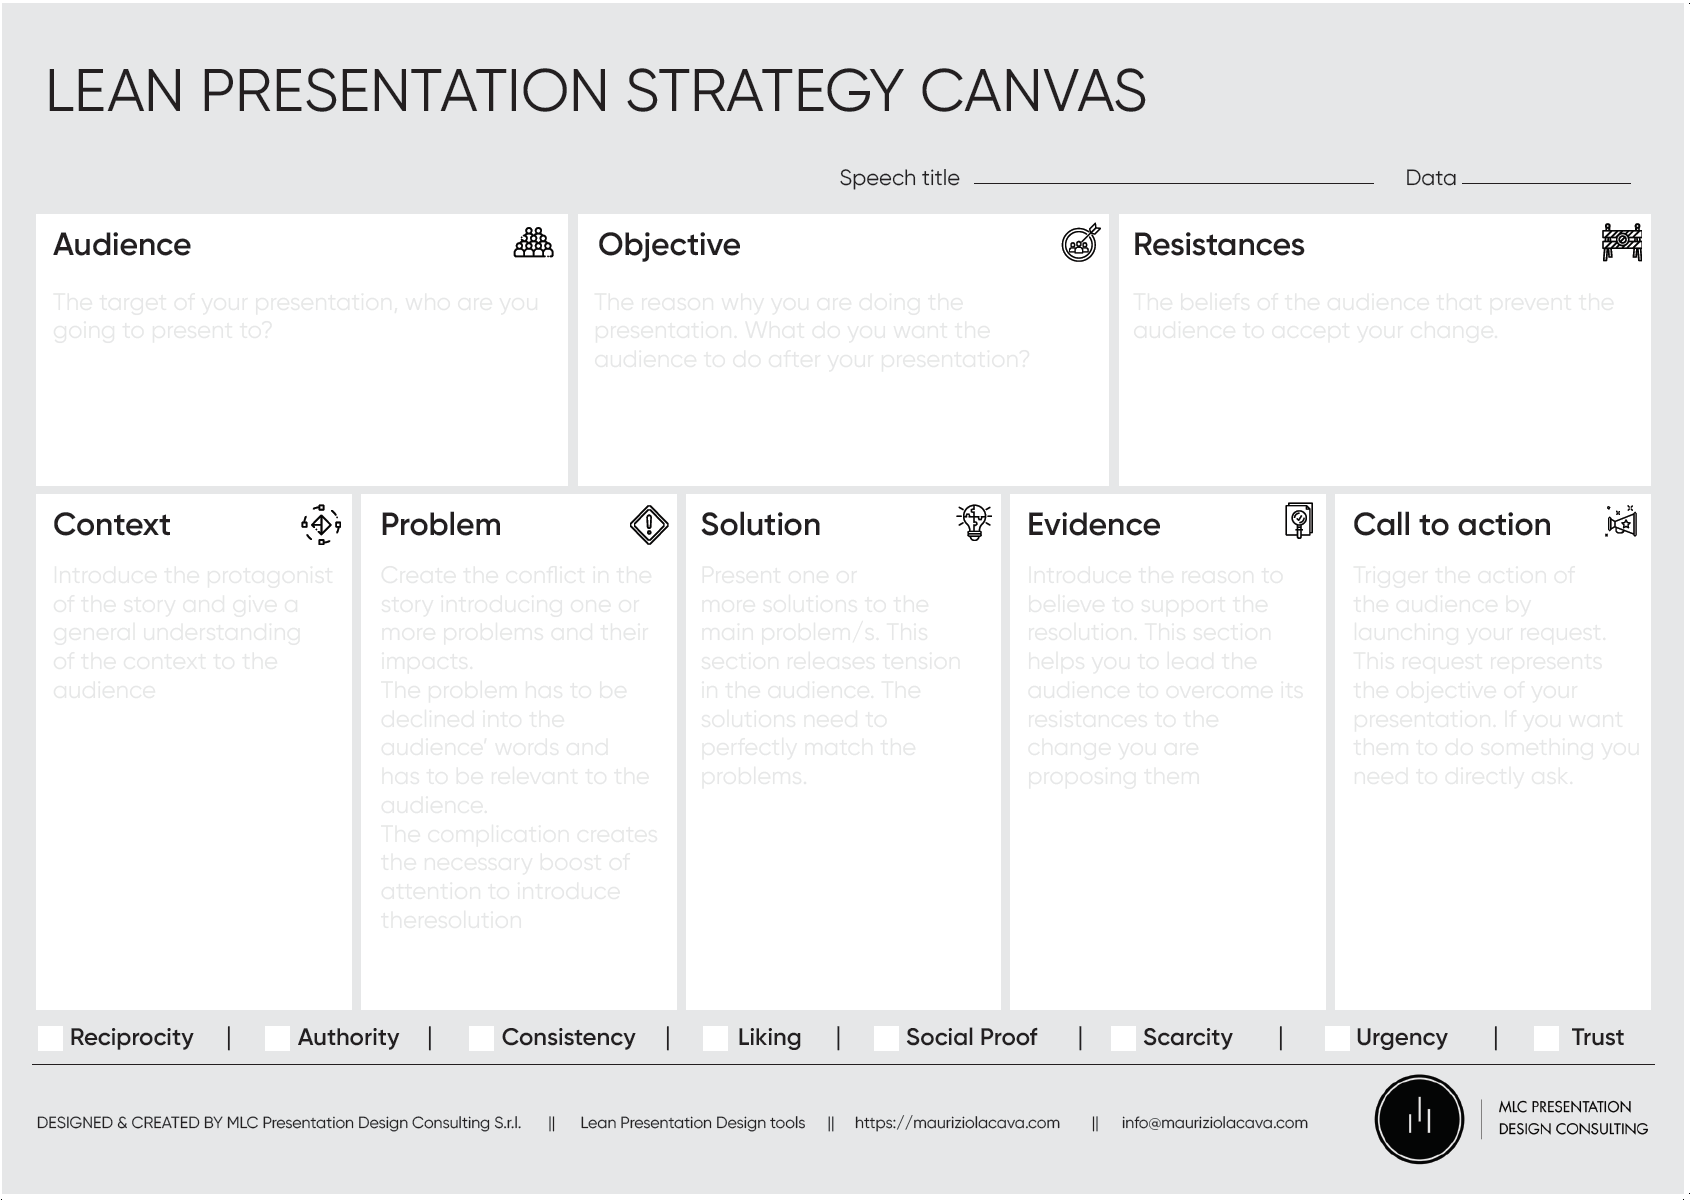Viewport: 1690px width, 1200px height.
Task: Click the info@mauriziolacava.com email address
Action: pos(1214,1123)
